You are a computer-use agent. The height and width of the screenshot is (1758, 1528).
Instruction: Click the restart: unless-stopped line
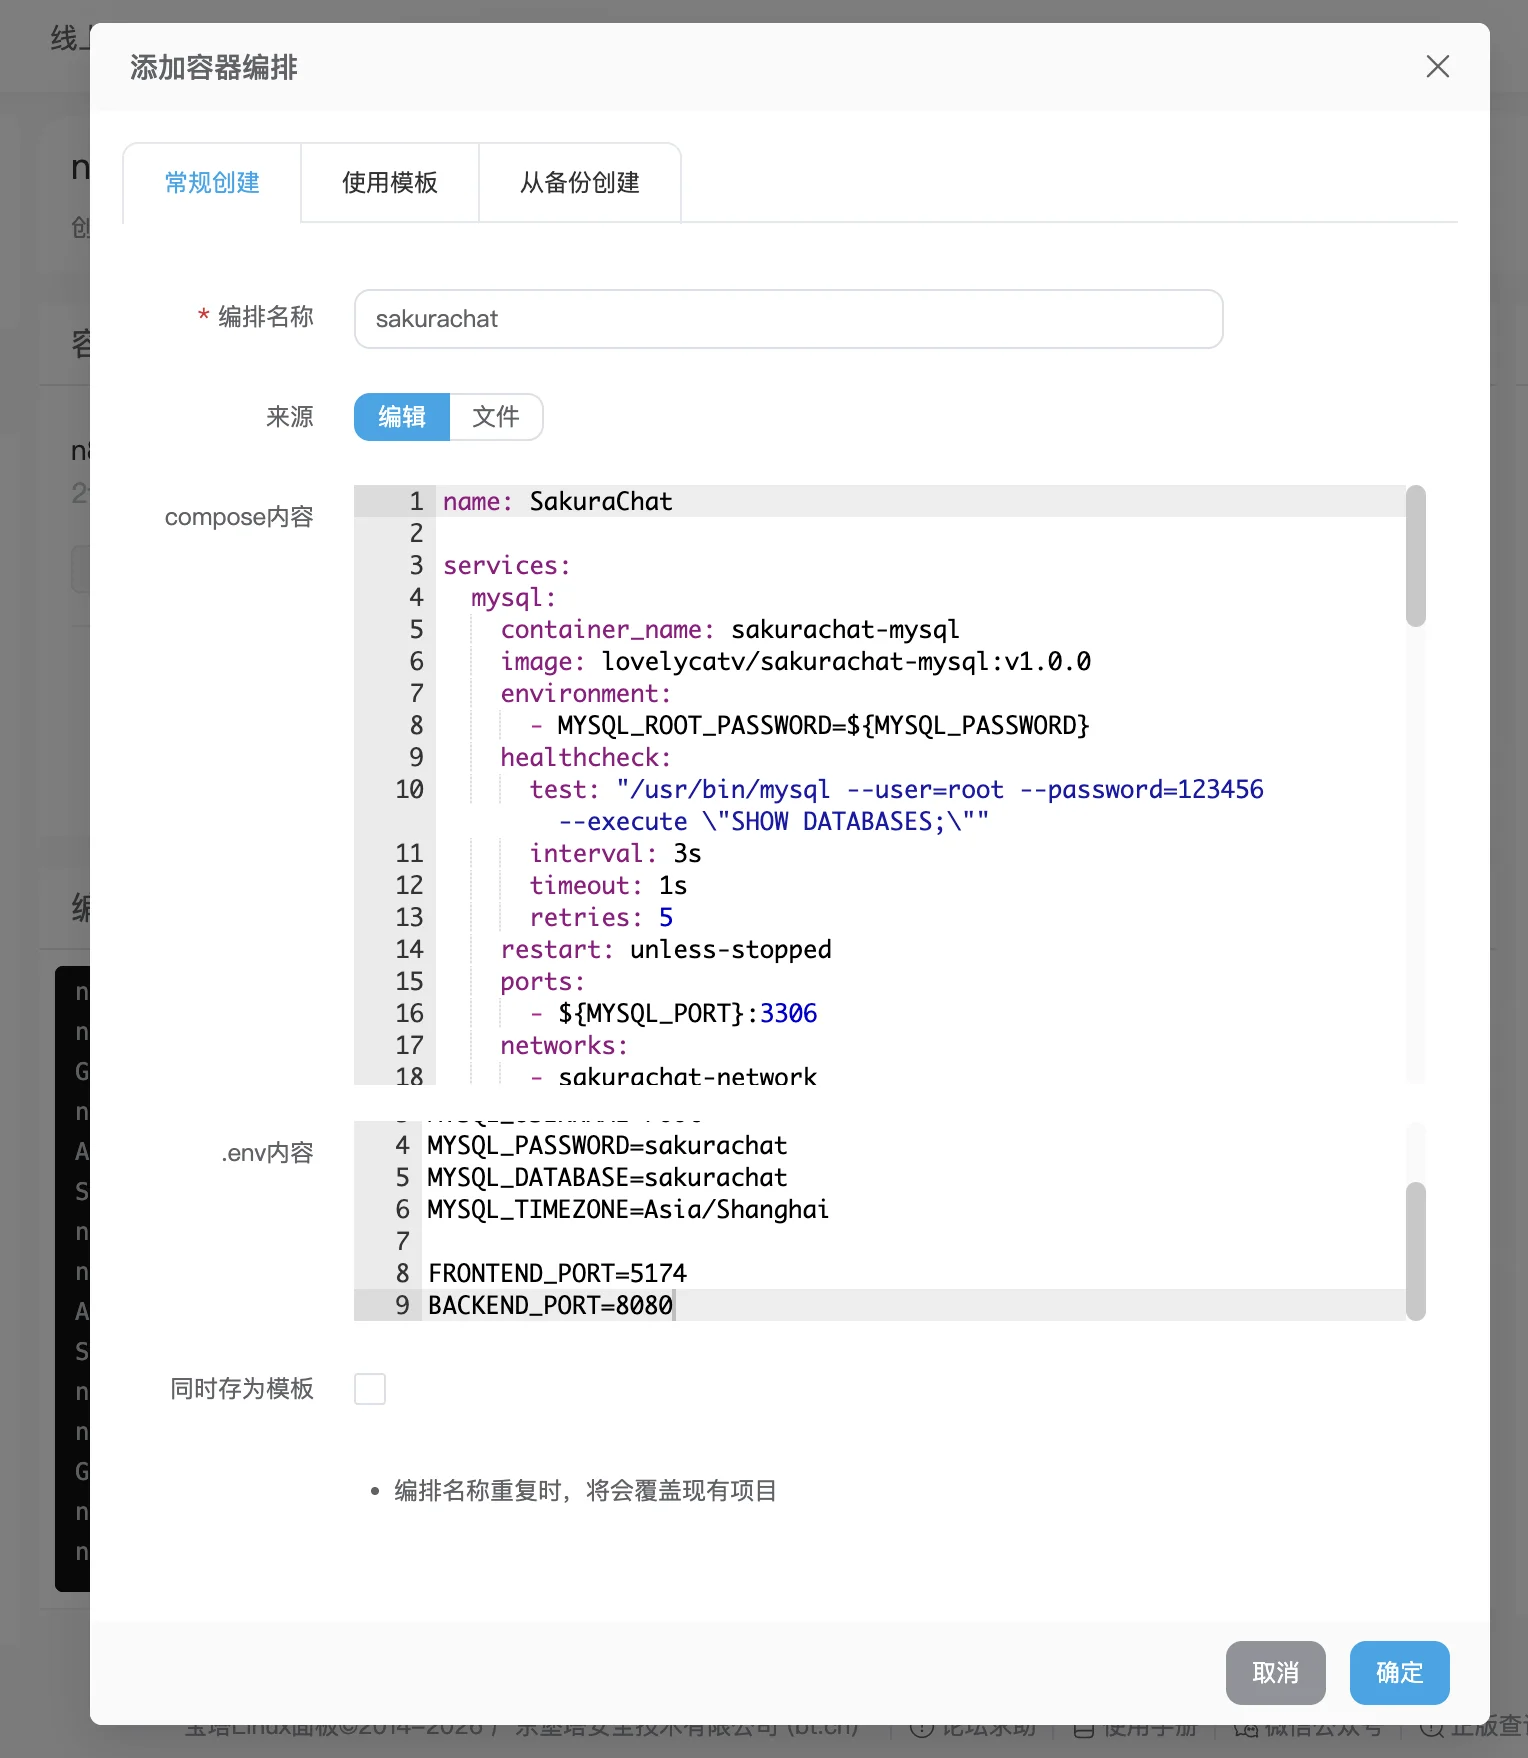(x=666, y=949)
